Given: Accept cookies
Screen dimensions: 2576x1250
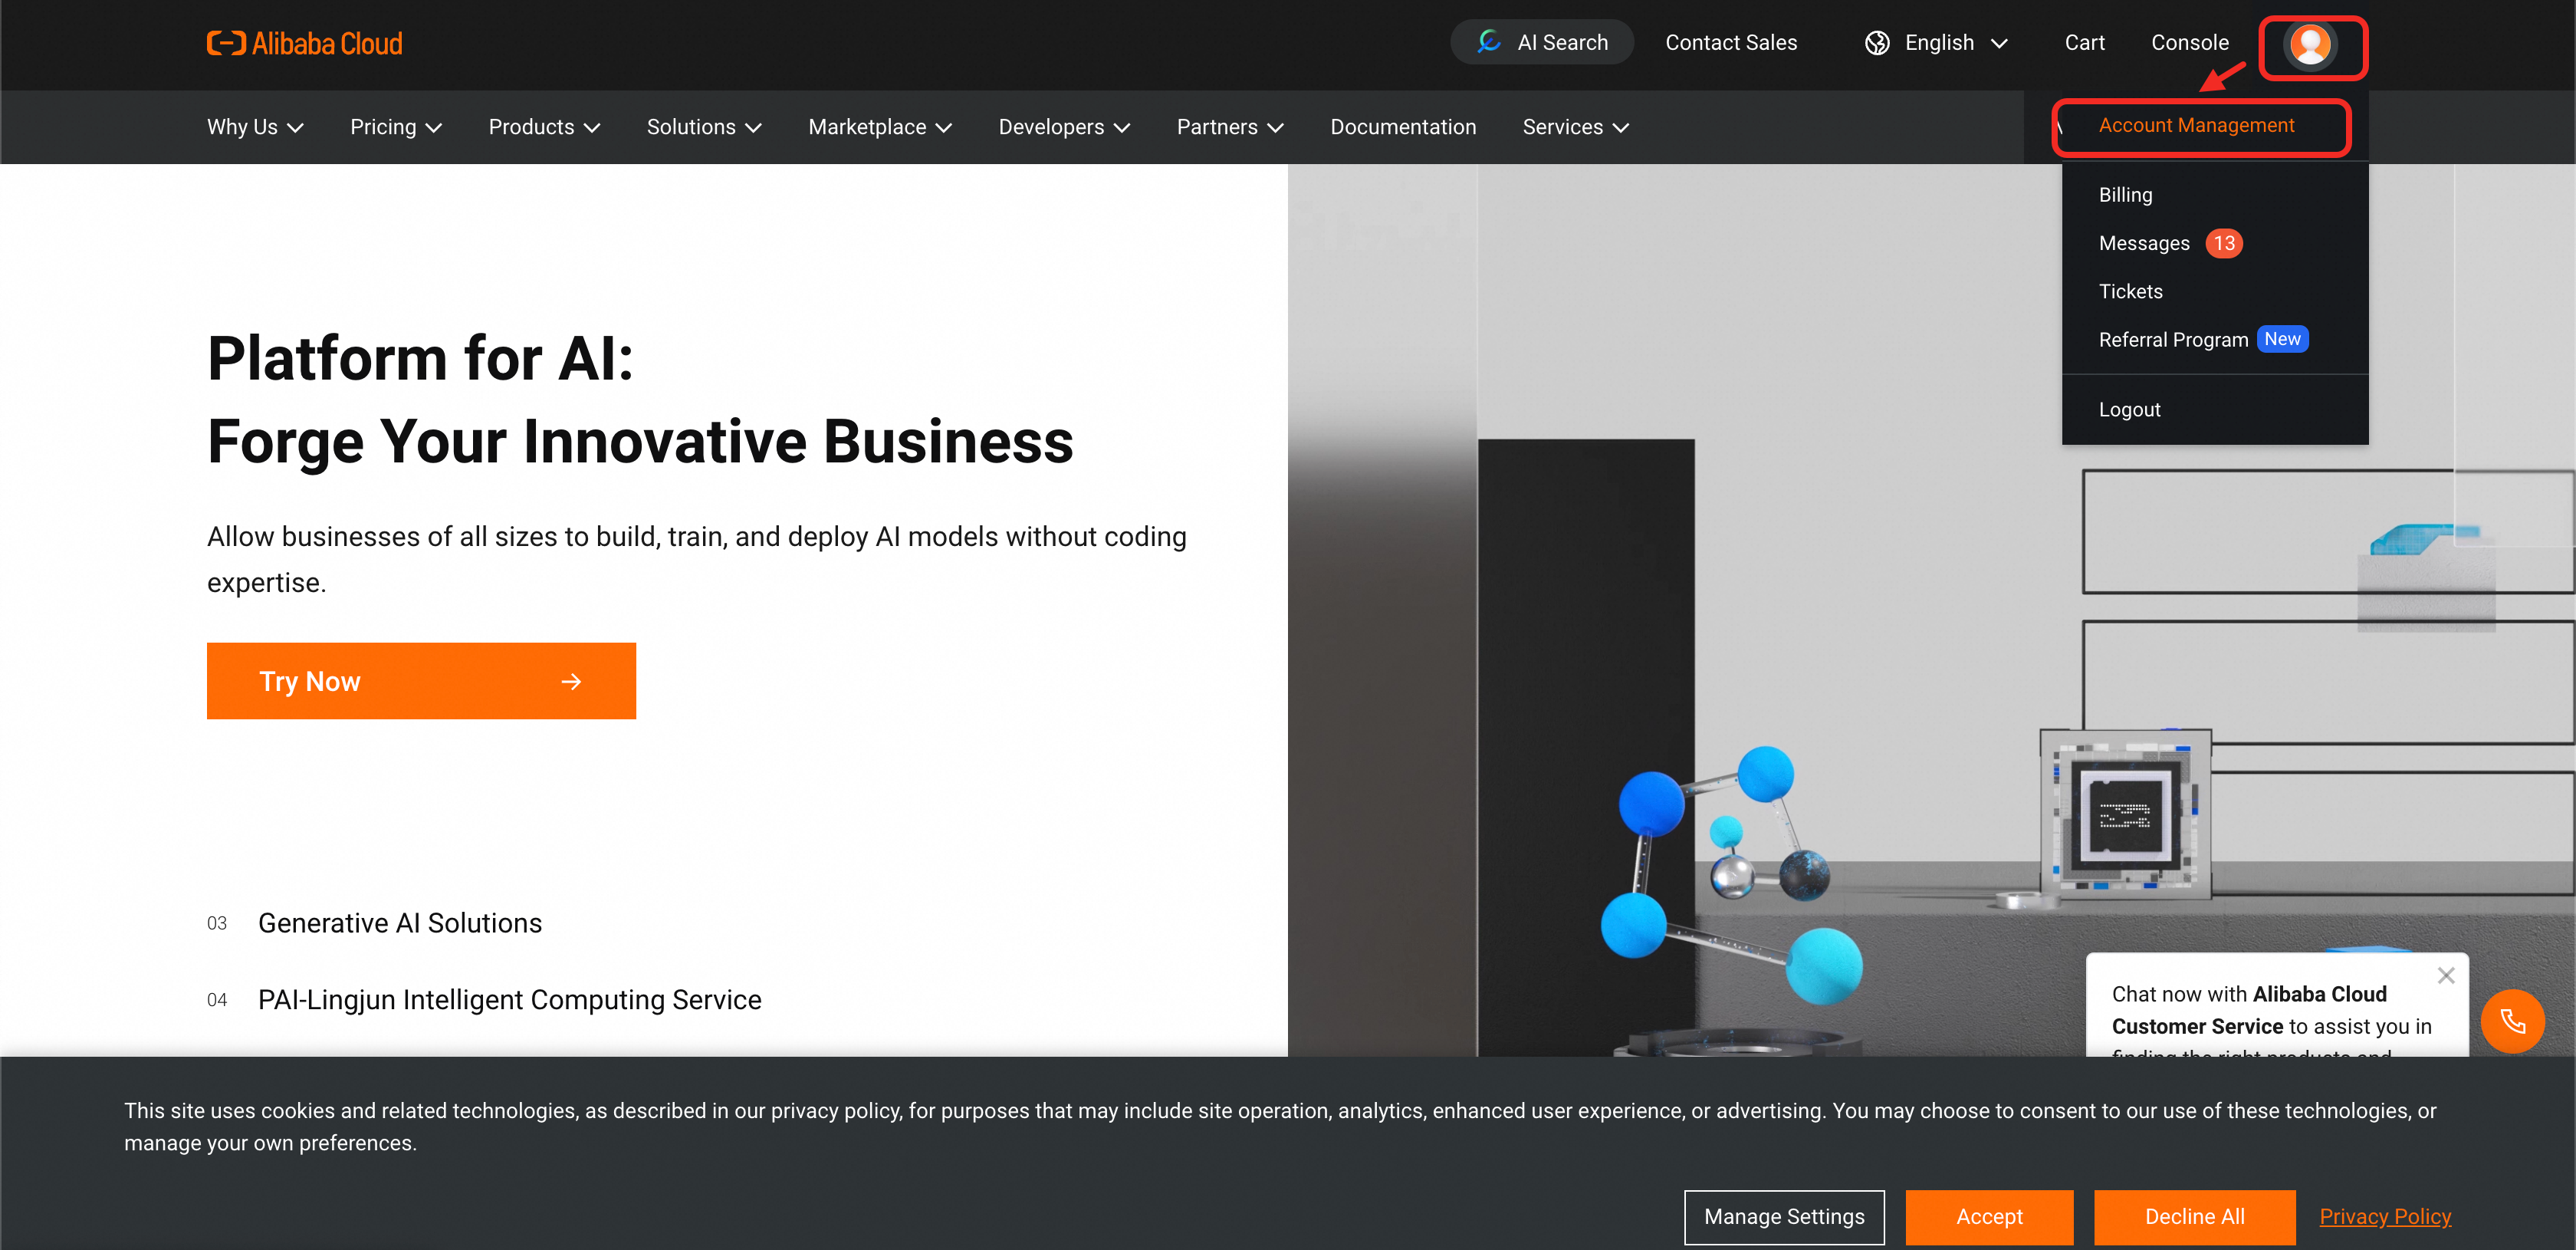Looking at the screenshot, I should 1988,1217.
